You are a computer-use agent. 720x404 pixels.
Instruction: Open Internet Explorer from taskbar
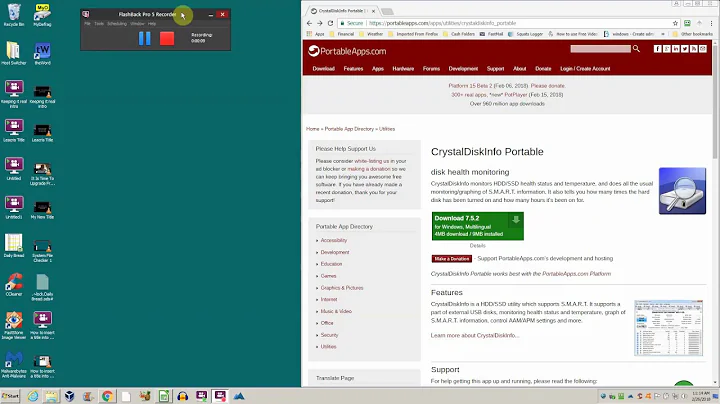pyautogui.click(x=33, y=396)
